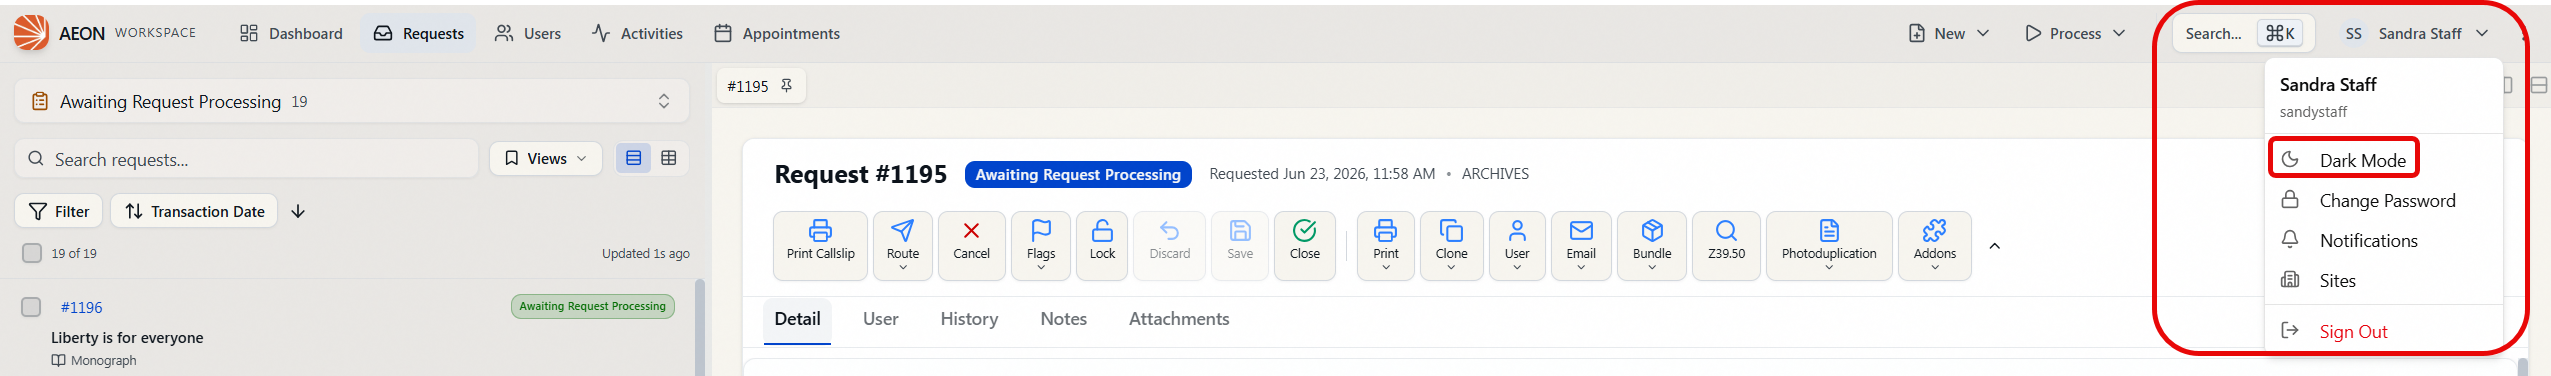Viewport: 2551px width, 376px height.
Task: Collapse the action toolbar chevron
Action: click(x=1994, y=246)
